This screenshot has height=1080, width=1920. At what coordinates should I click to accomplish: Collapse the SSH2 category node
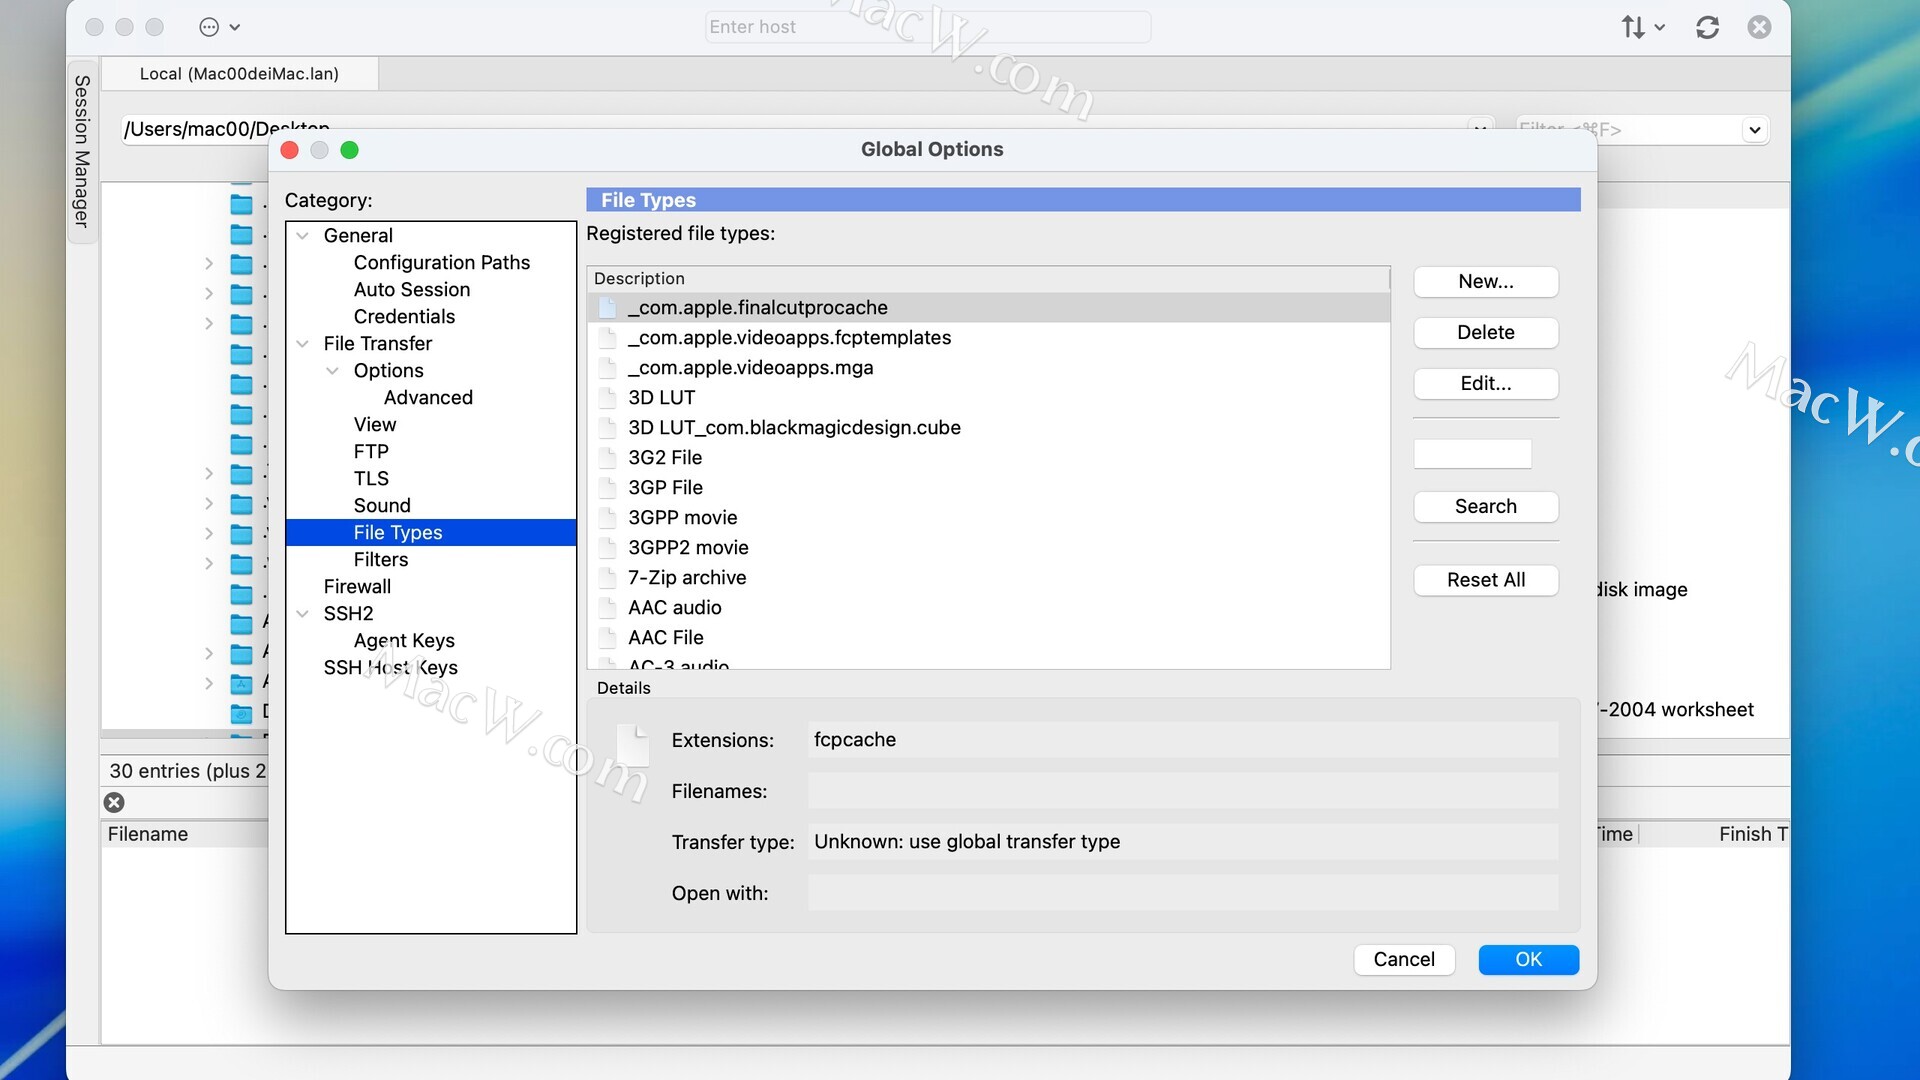pos(303,614)
